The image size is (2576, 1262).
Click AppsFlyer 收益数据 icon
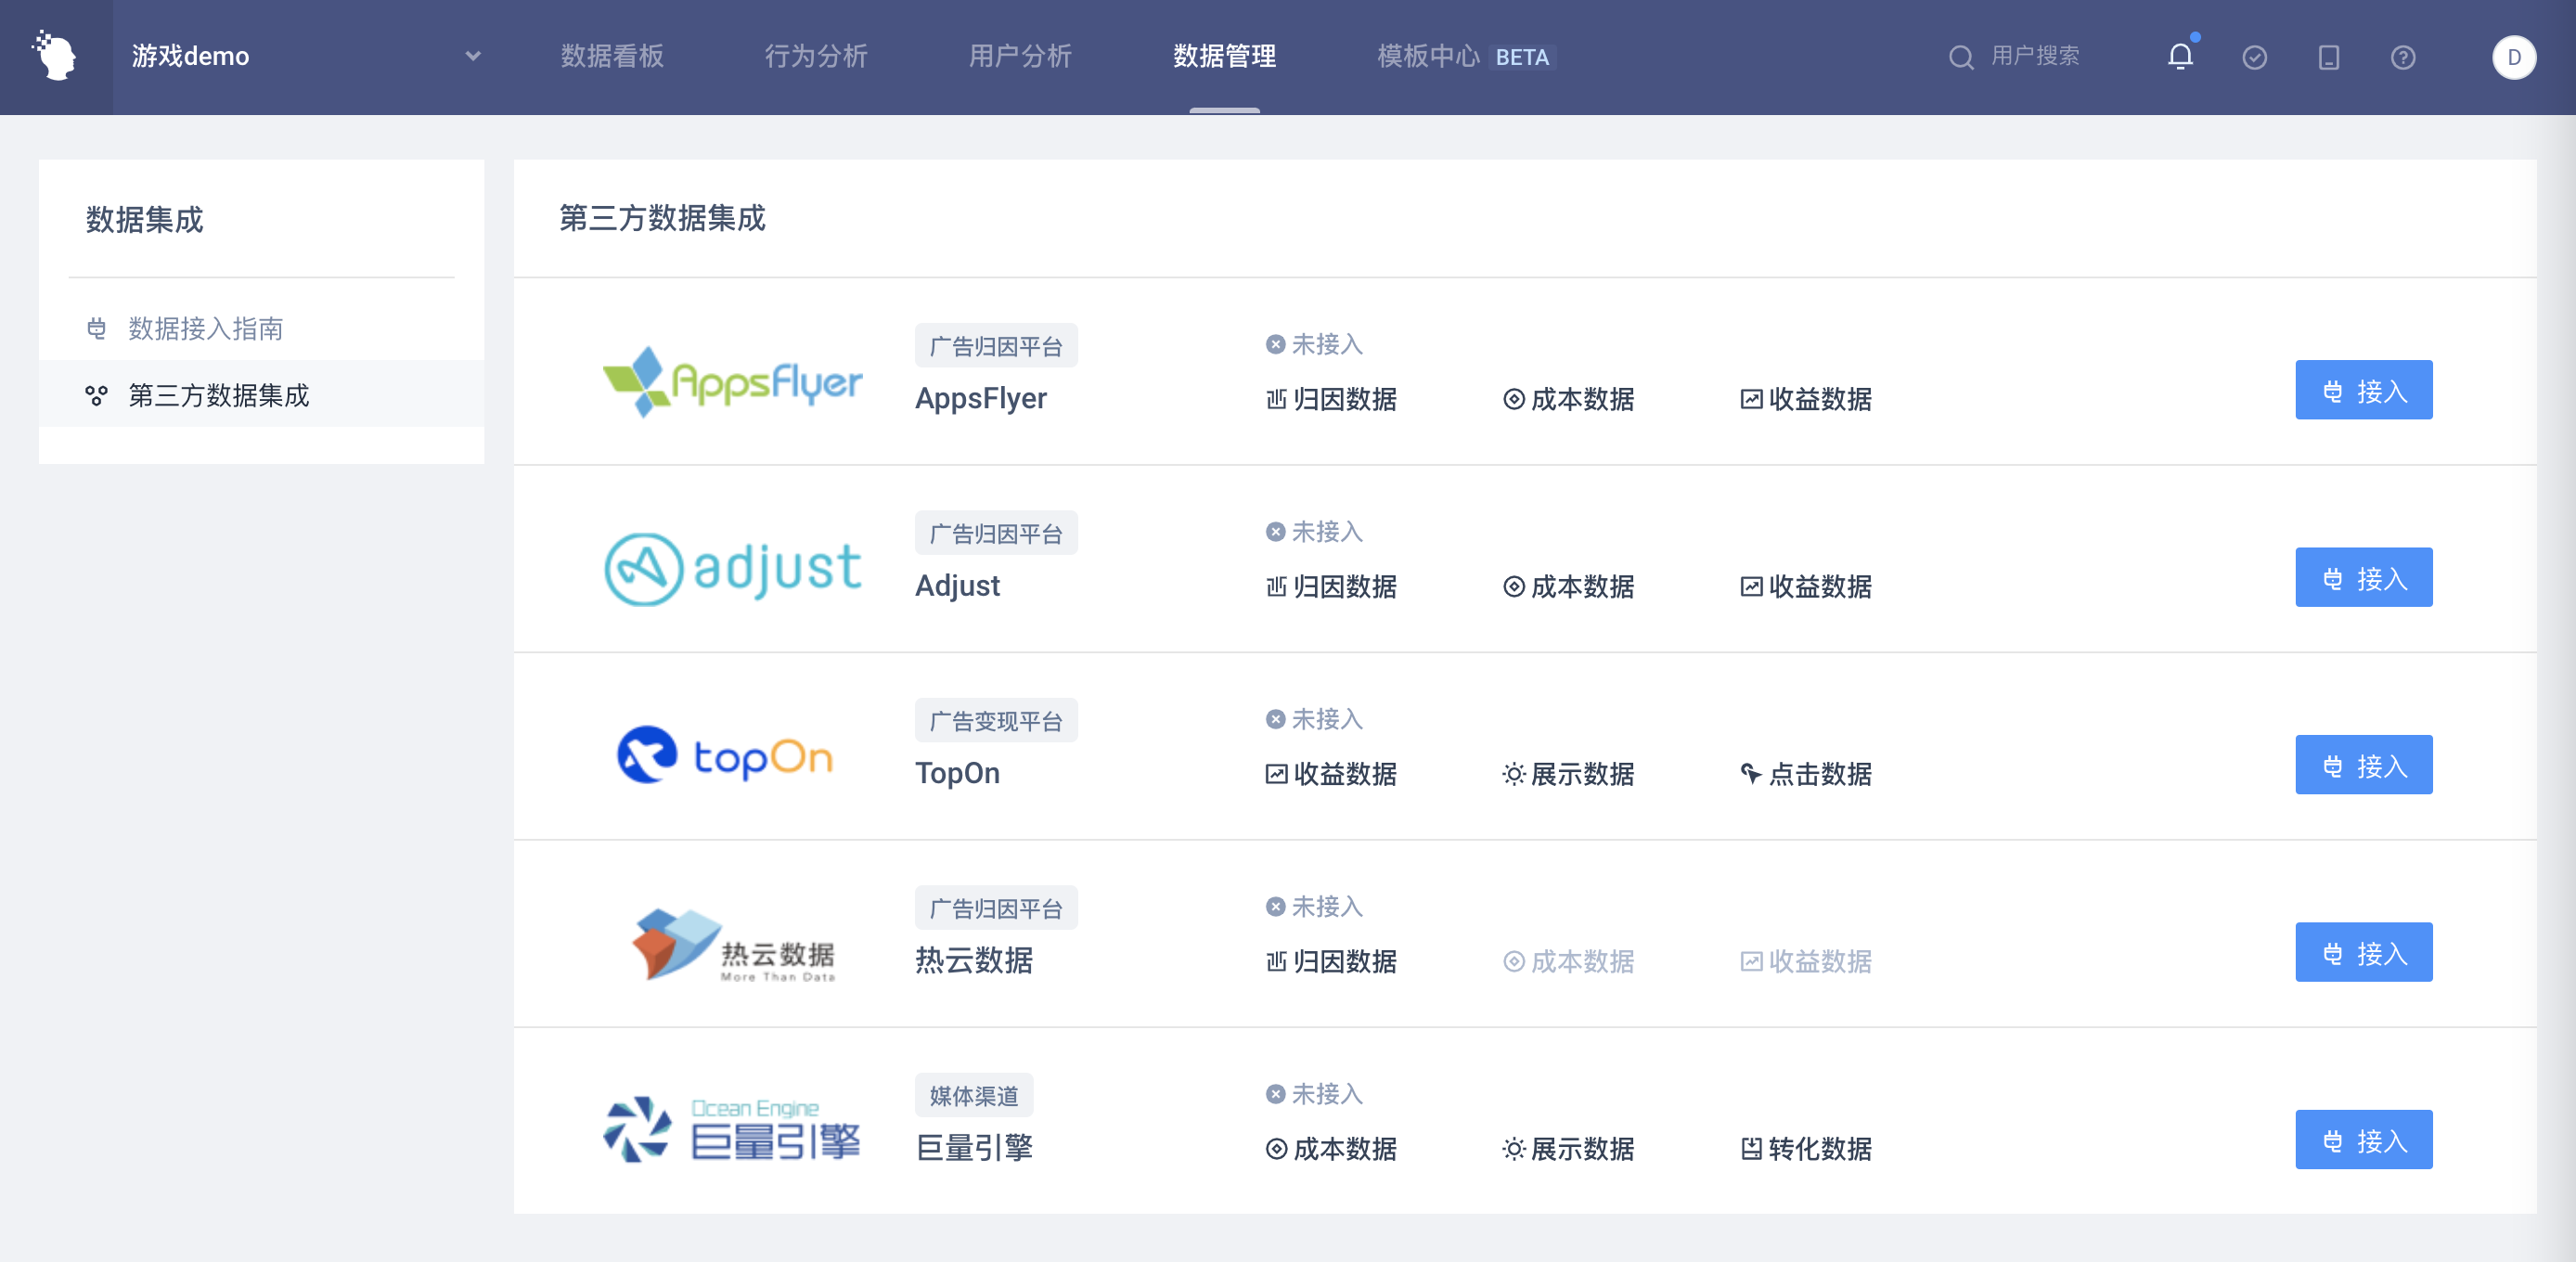coord(1751,400)
